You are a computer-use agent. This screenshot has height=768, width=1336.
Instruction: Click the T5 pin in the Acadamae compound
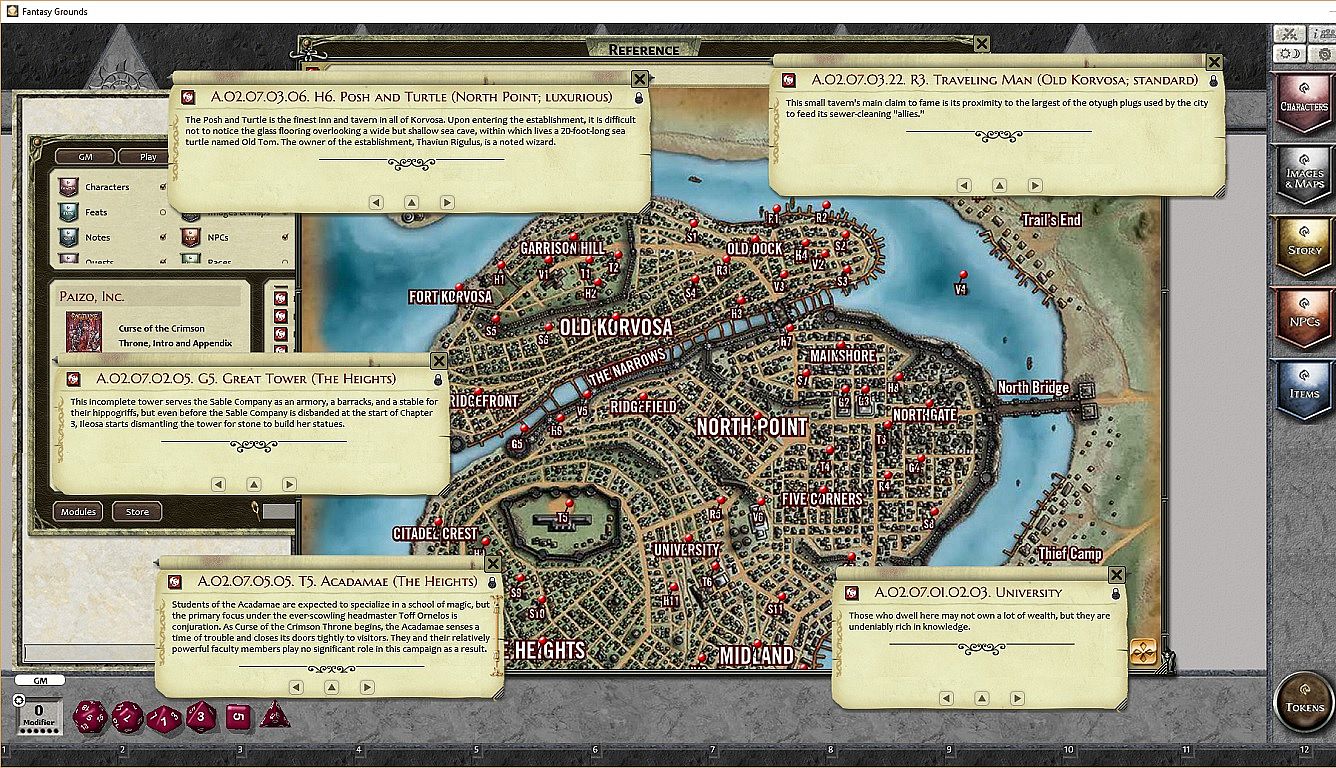click(x=569, y=503)
